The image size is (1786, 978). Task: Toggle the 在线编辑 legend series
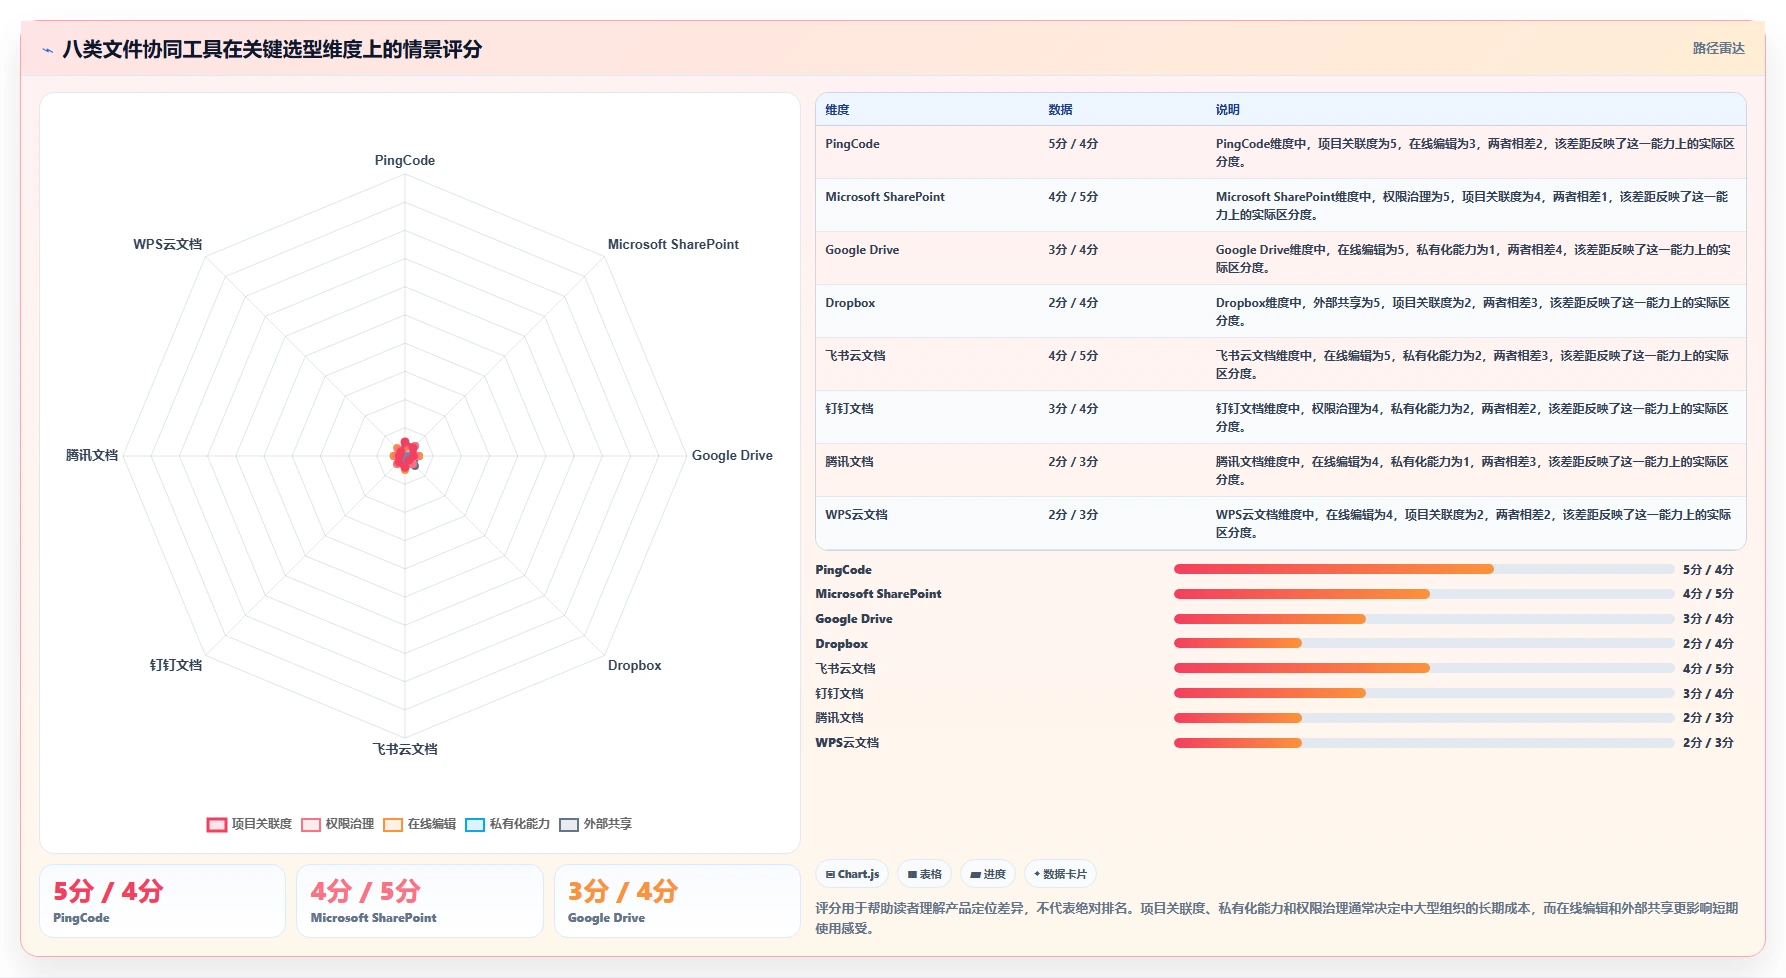419,824
